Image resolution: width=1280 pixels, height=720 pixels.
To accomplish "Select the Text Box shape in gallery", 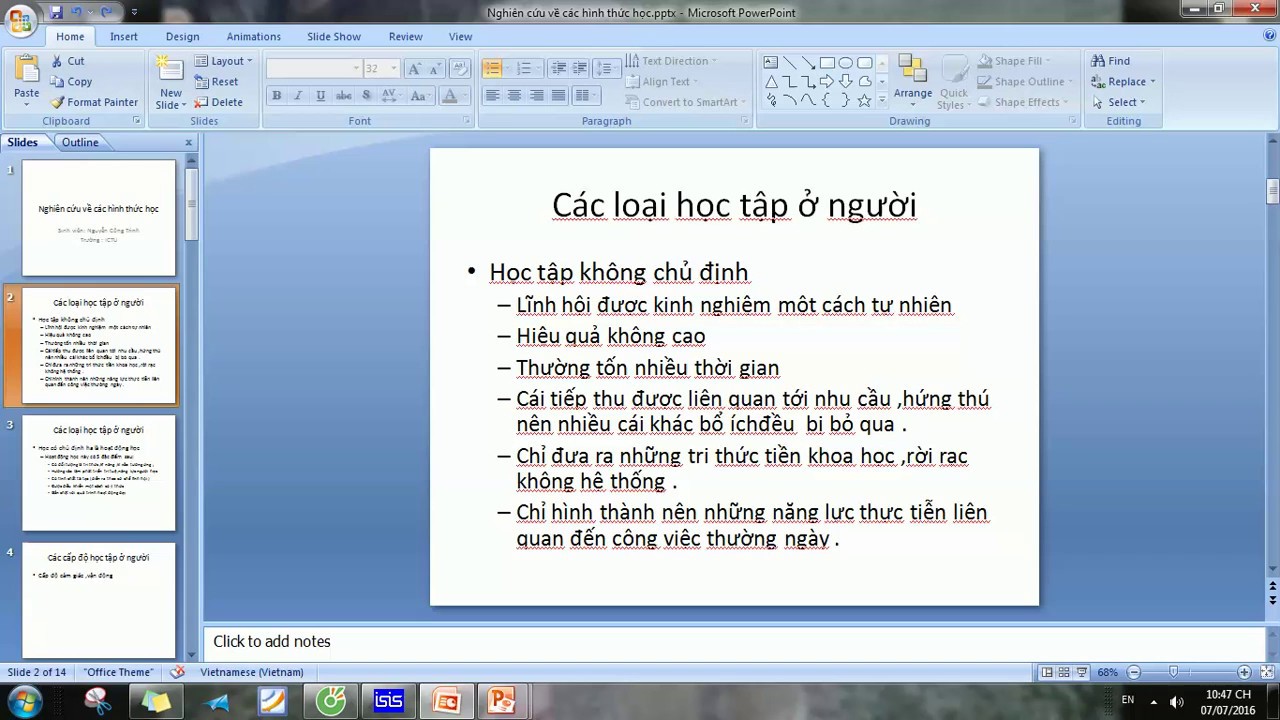I will pyautogui.click(x=771, y=63).
